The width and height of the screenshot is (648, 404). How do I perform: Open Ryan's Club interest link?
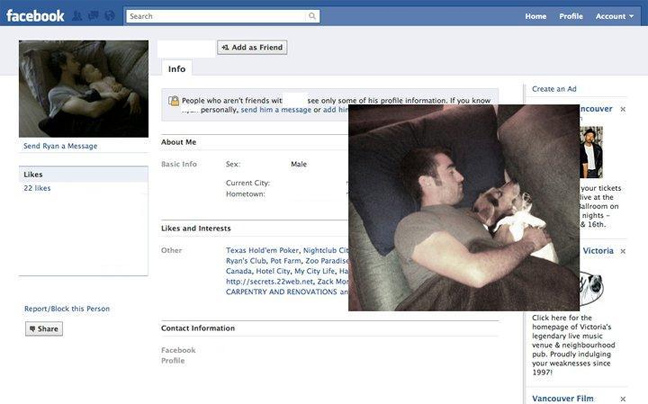pyautogui.click(x=246, y=261)
